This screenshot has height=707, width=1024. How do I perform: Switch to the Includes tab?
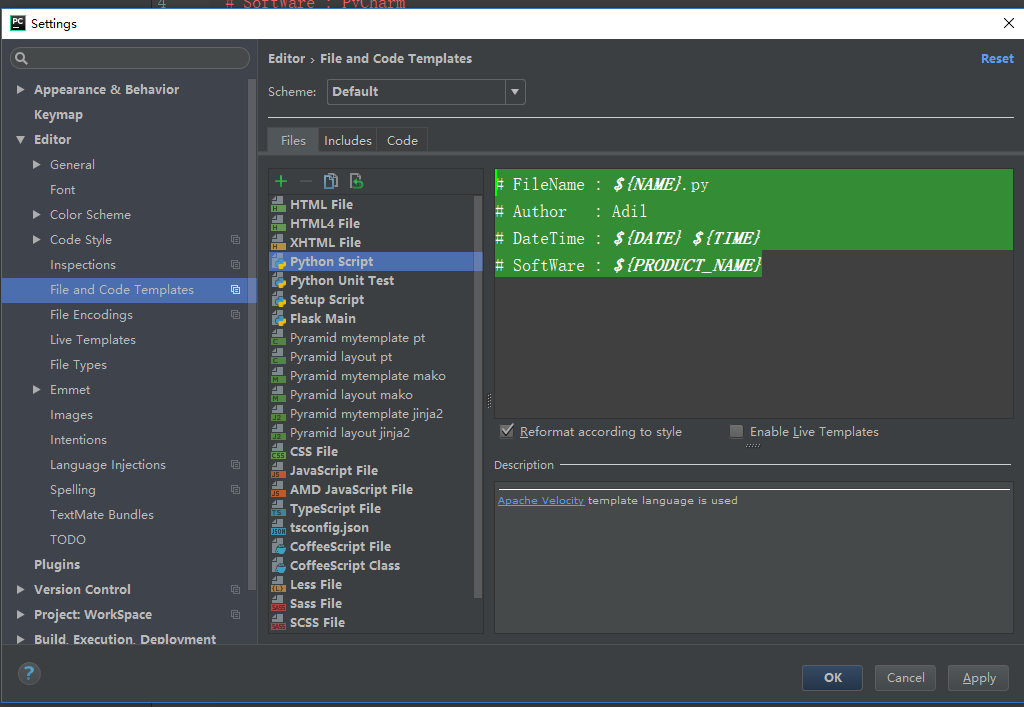[x=347, y=140]
